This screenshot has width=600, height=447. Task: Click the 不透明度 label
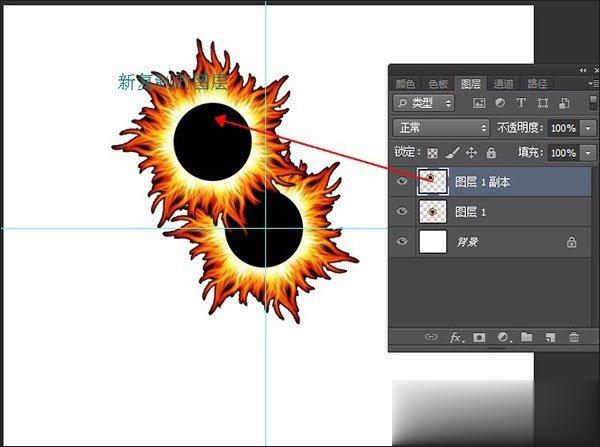click(520, 127)
